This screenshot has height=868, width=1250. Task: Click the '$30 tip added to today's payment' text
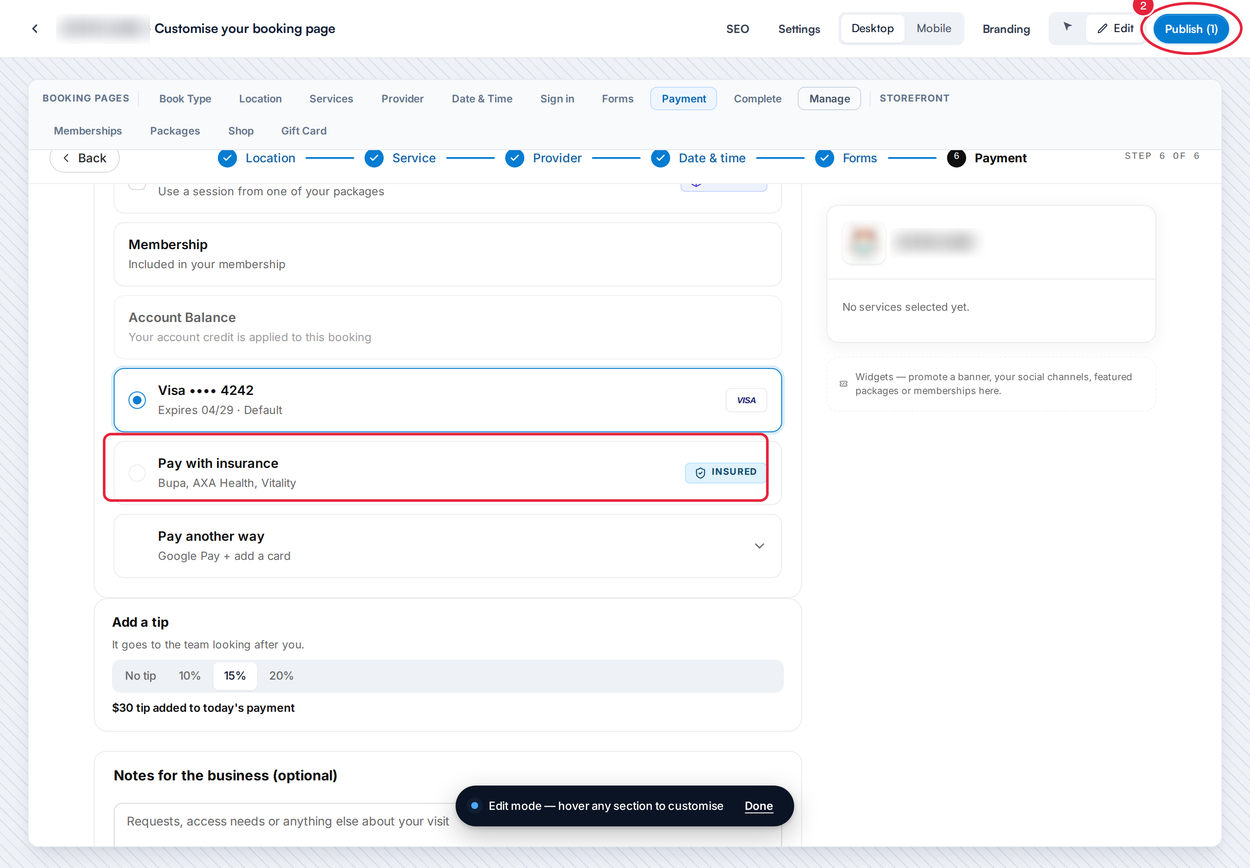(x=203, y=708)
